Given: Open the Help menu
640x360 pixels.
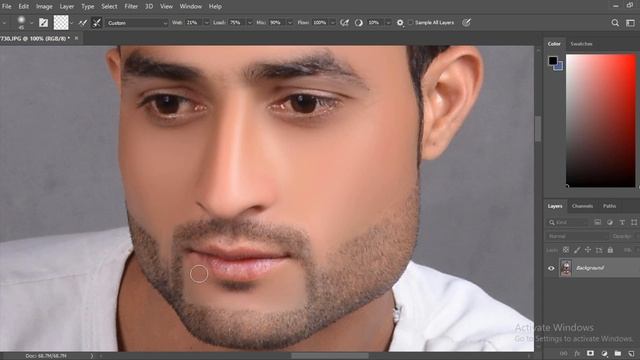Looking at the screenshot, I should tap(215, 7).
